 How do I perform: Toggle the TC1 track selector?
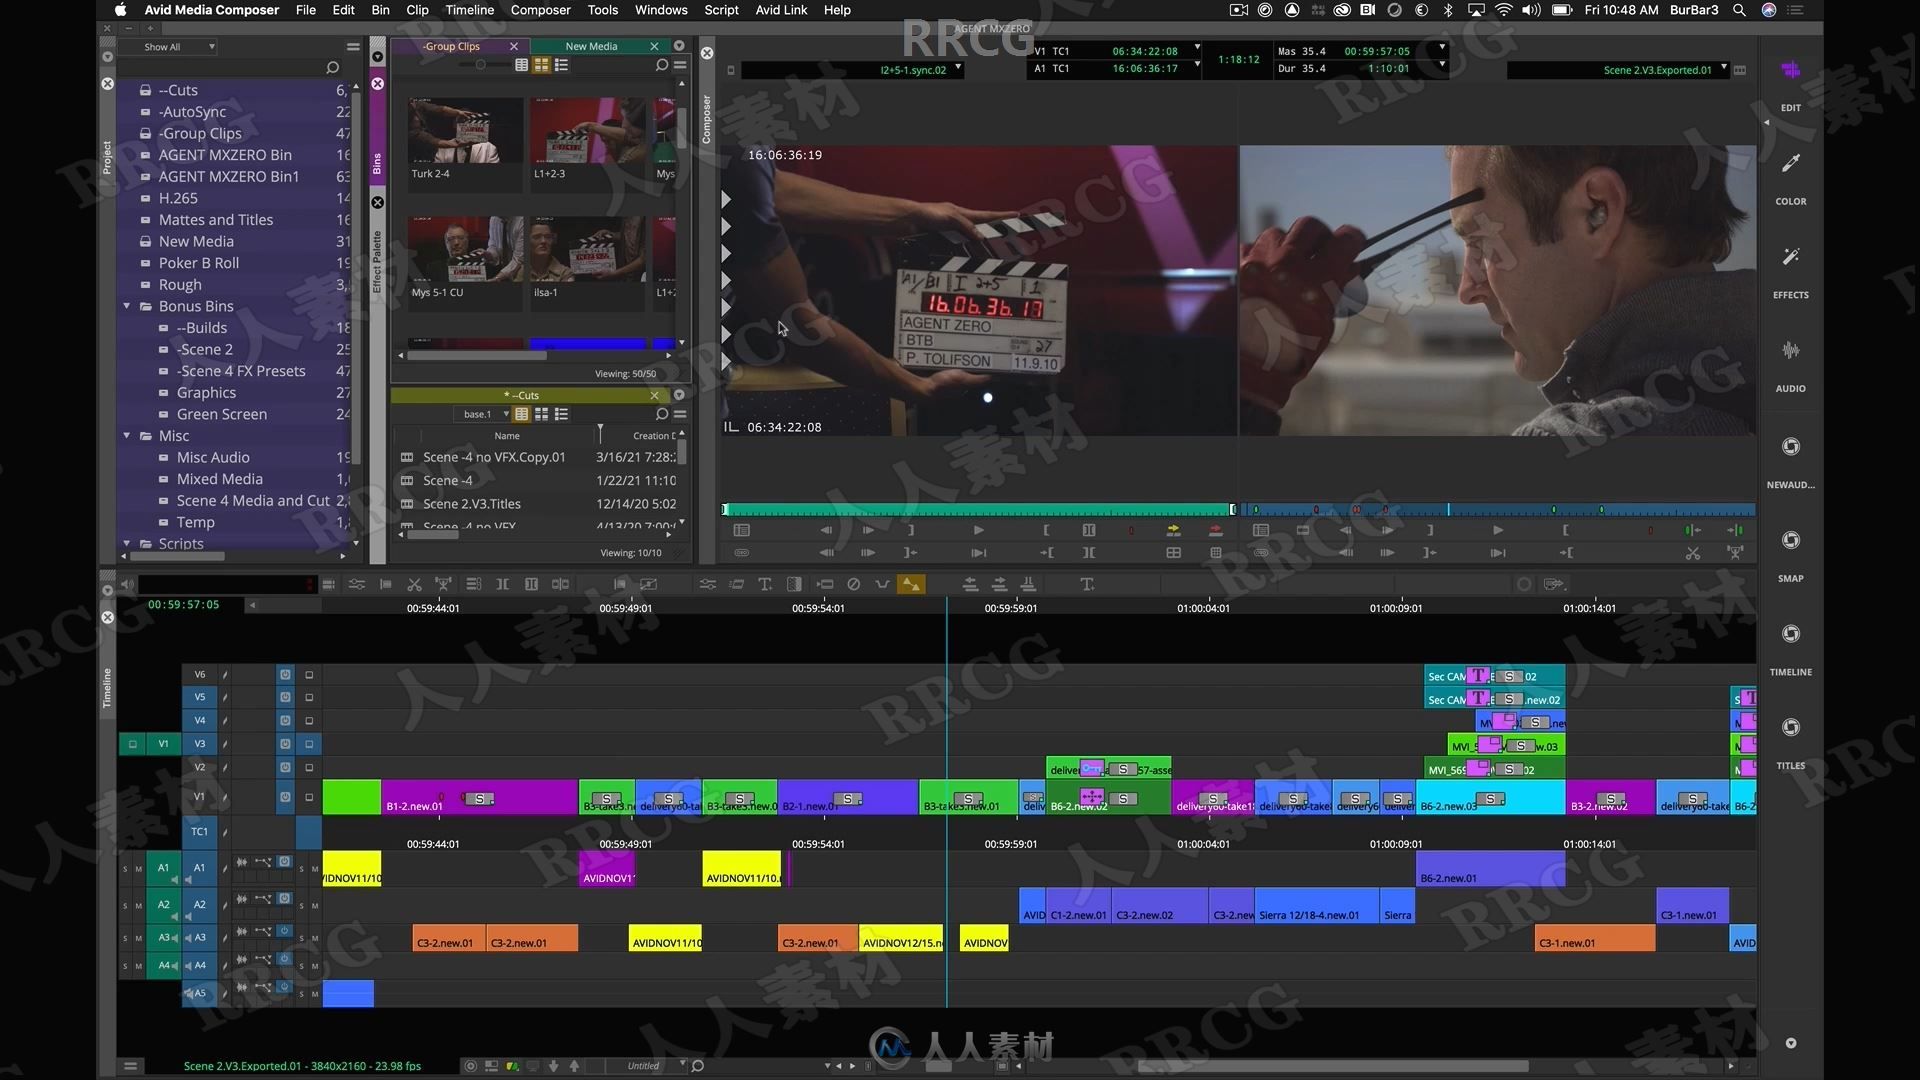tap(199, 831)
